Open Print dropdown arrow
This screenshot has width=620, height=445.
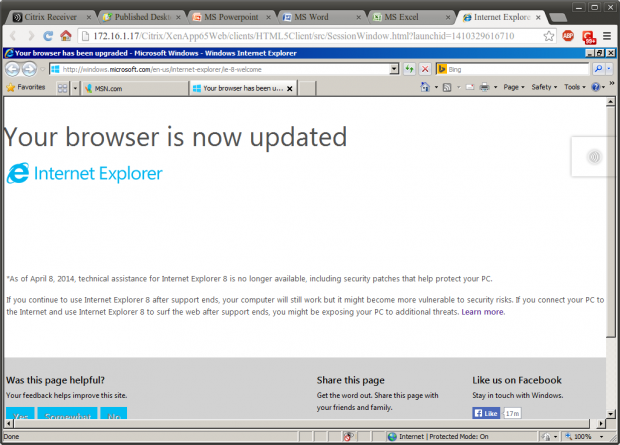(x=495, y=87)
